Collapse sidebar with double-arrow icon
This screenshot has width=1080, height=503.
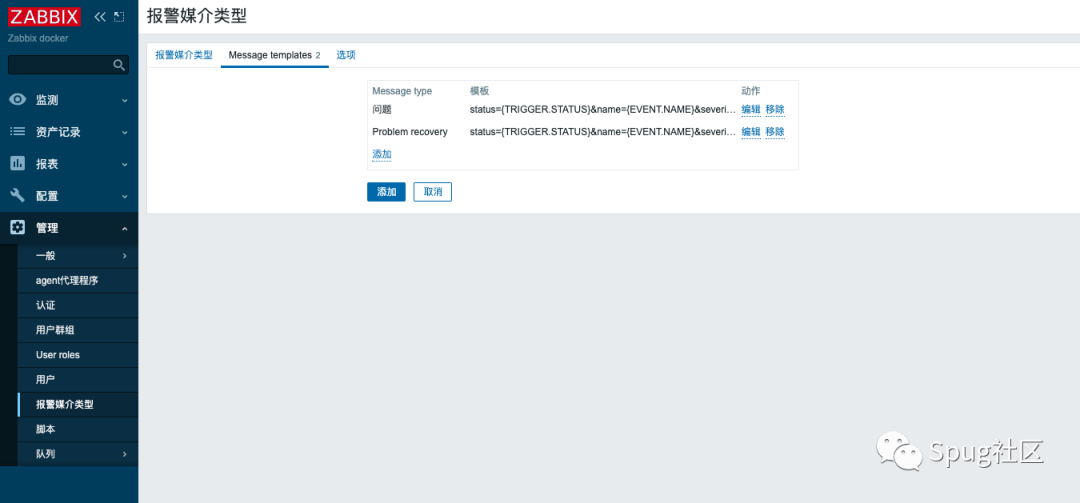point(100,17)
